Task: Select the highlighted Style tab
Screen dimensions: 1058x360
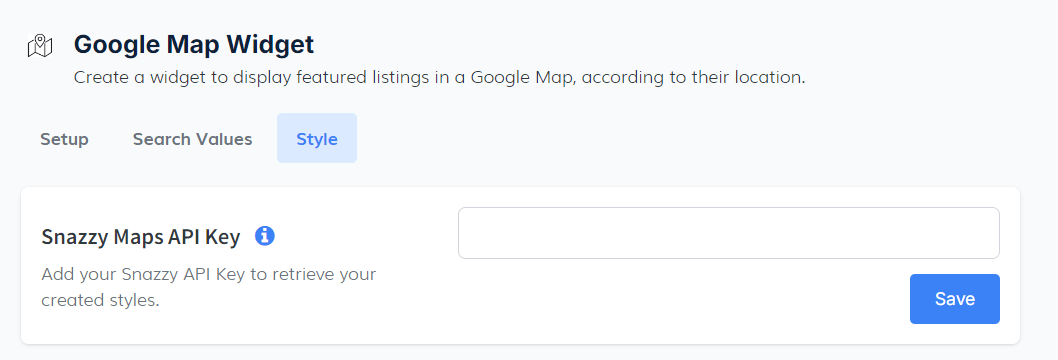Action: click(x=317, y=139)
